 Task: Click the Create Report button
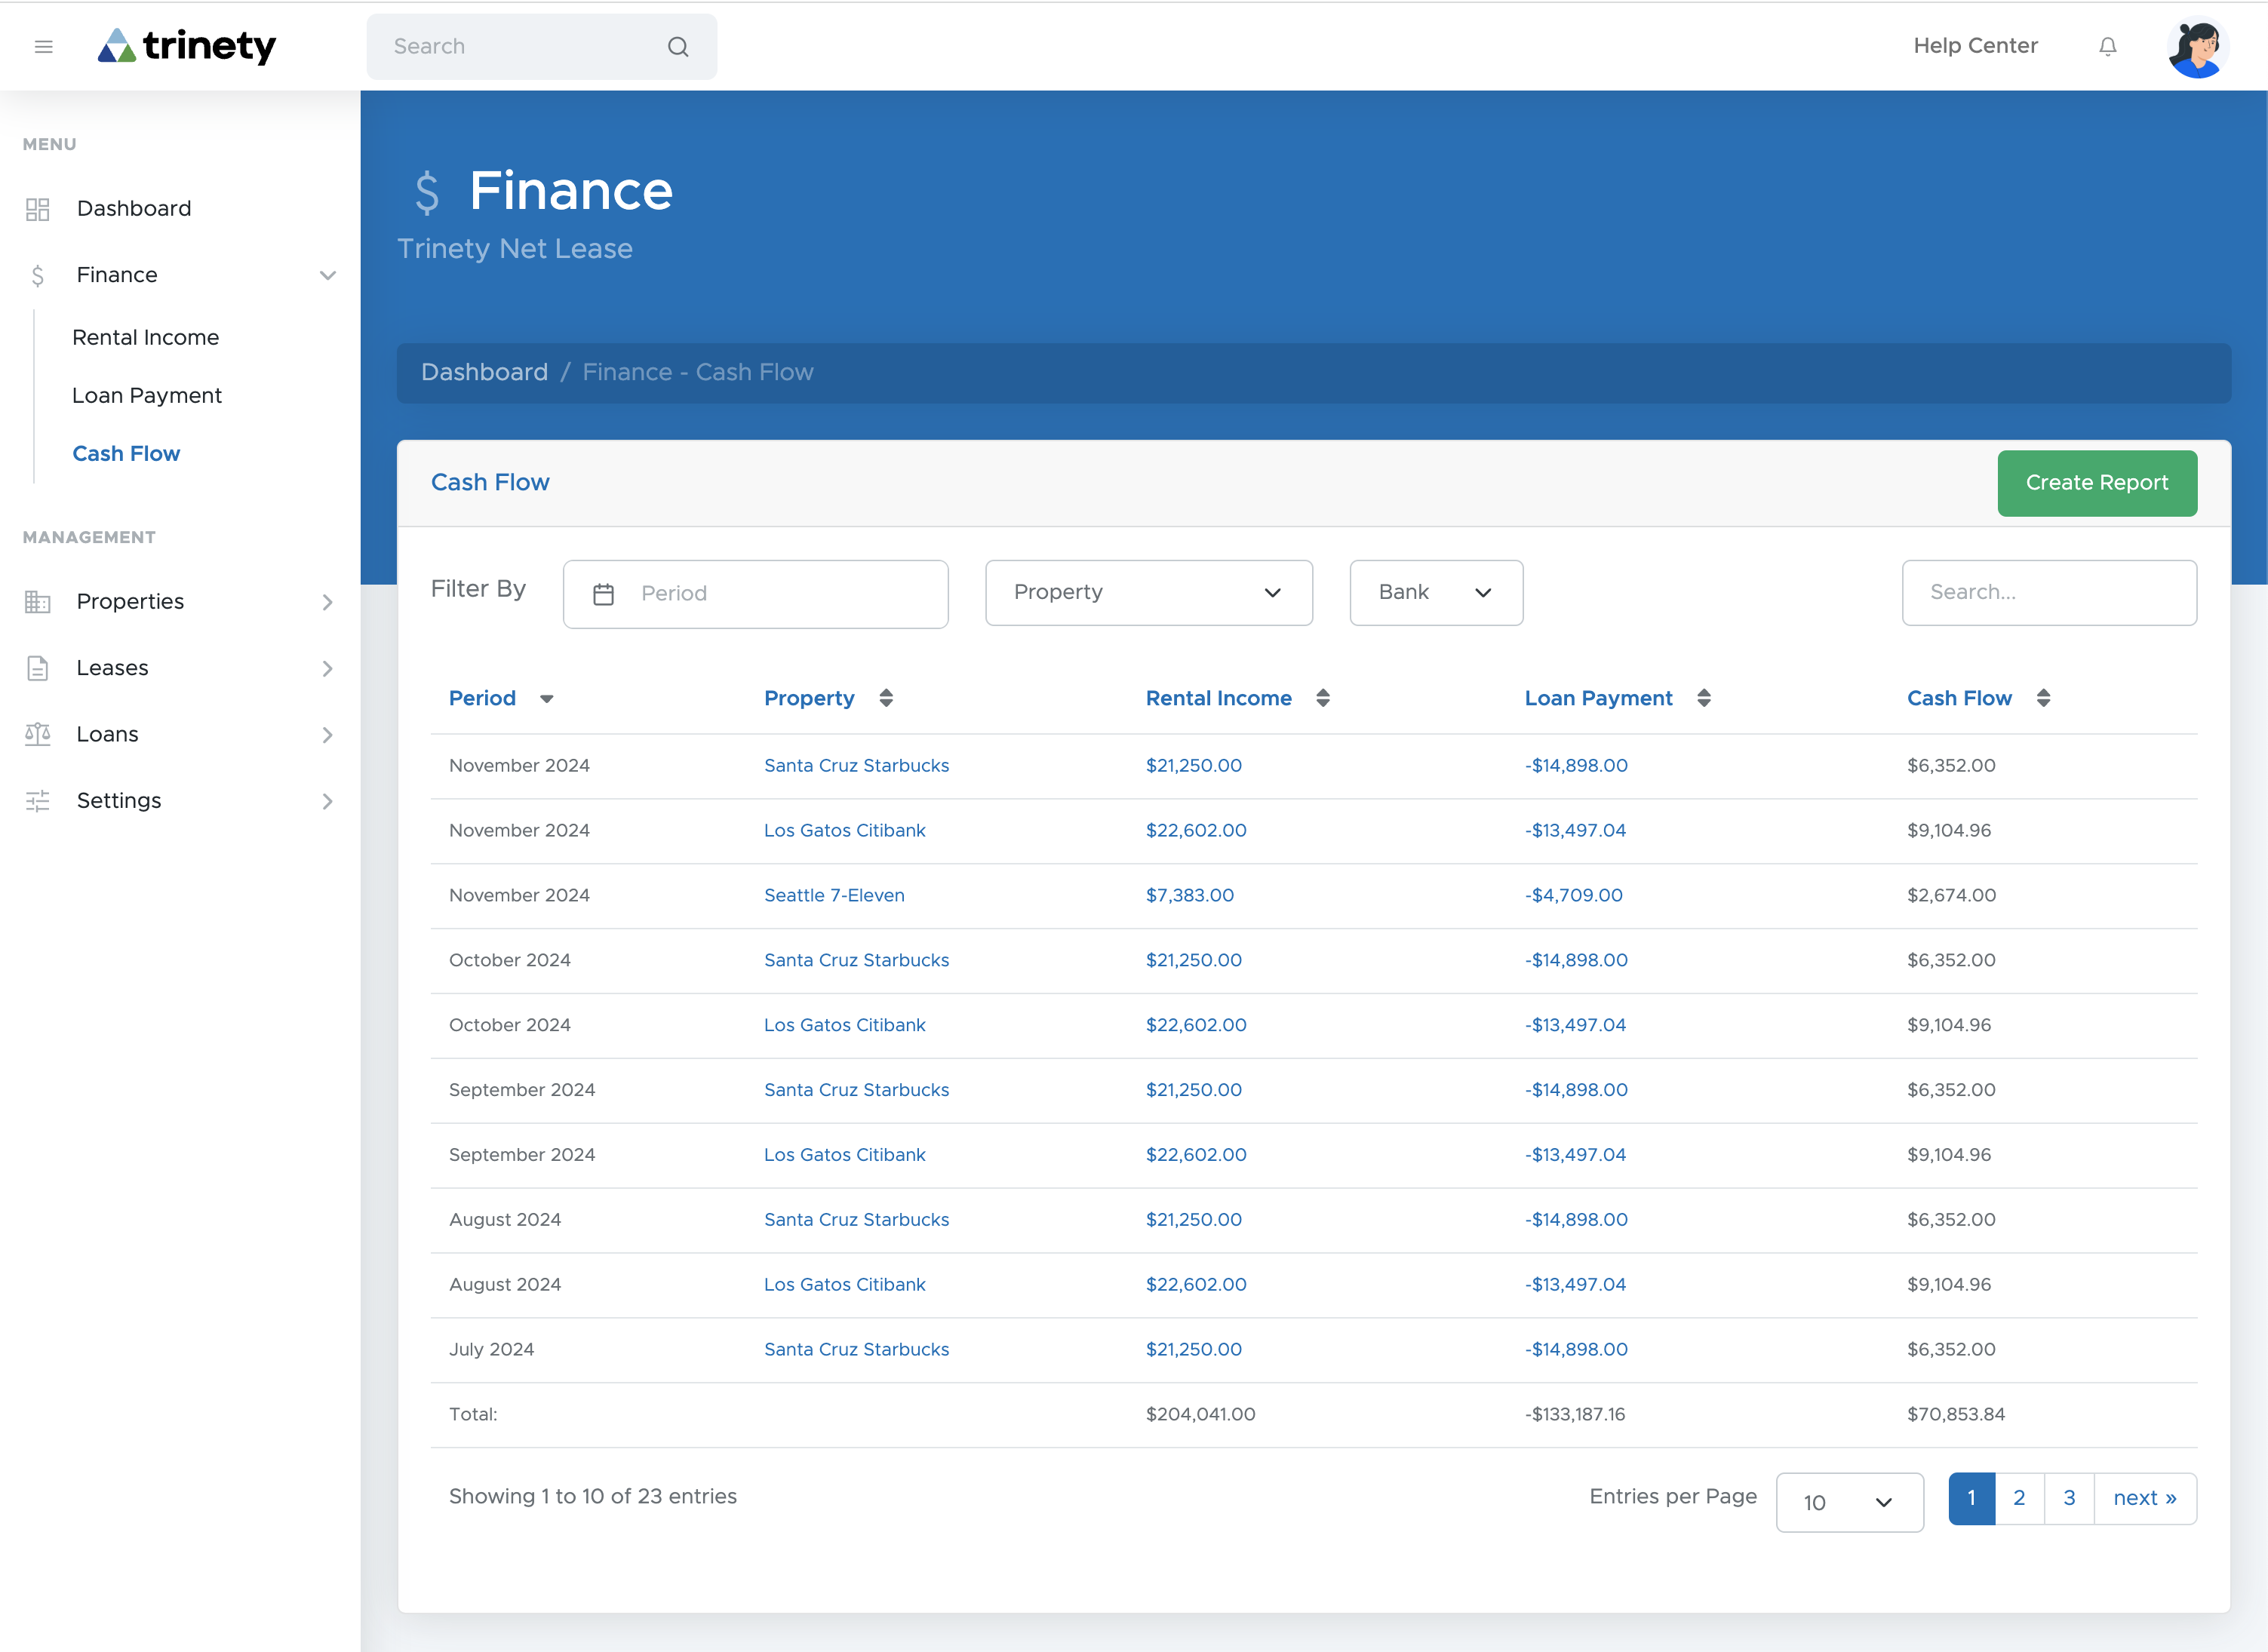click(x=2097, y=483)
